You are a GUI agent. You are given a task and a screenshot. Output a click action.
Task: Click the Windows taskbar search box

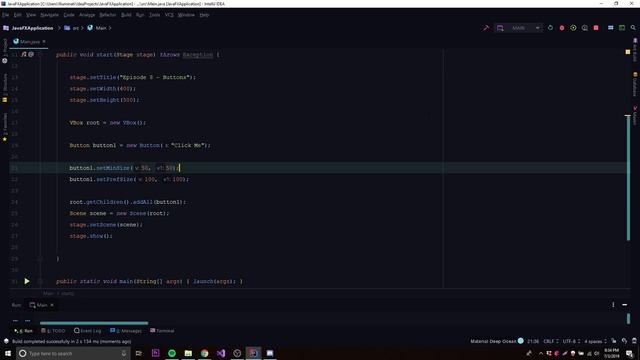[x=73, y=353]
